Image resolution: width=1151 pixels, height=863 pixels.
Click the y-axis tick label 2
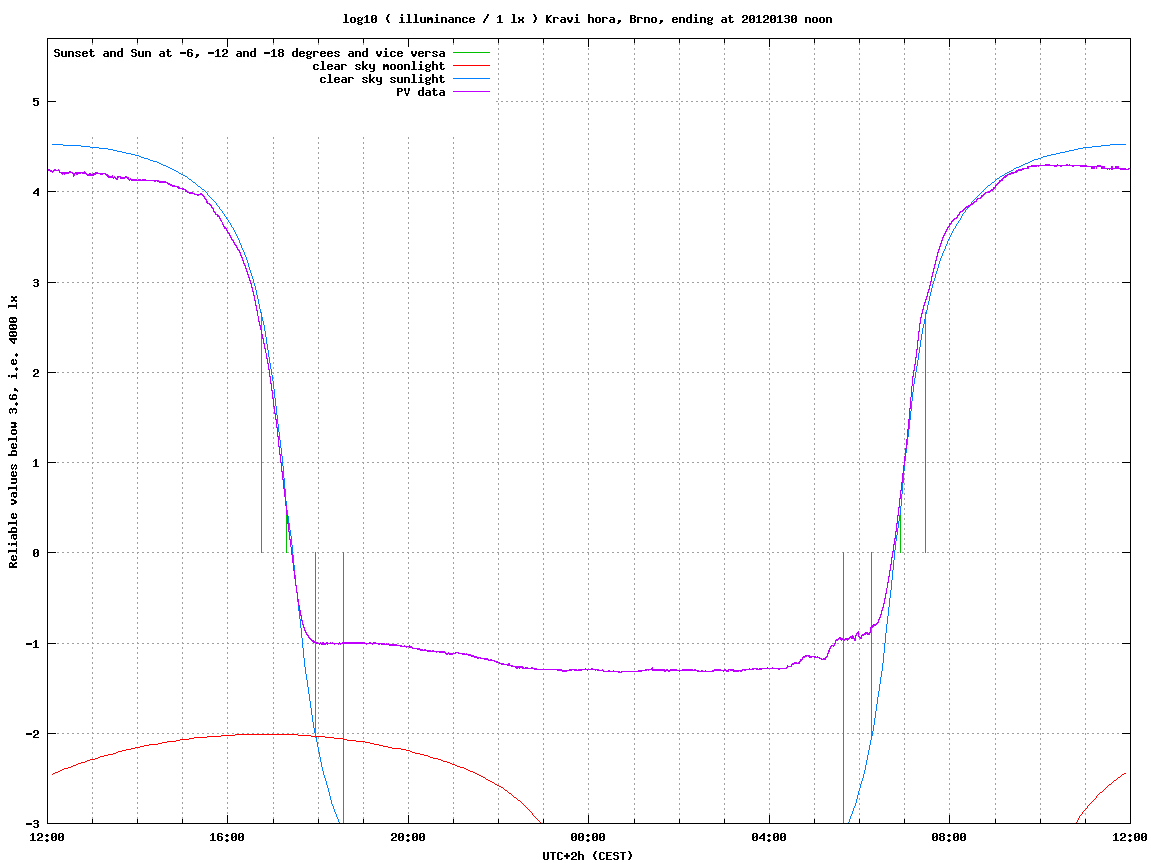(x=35, y=373)
